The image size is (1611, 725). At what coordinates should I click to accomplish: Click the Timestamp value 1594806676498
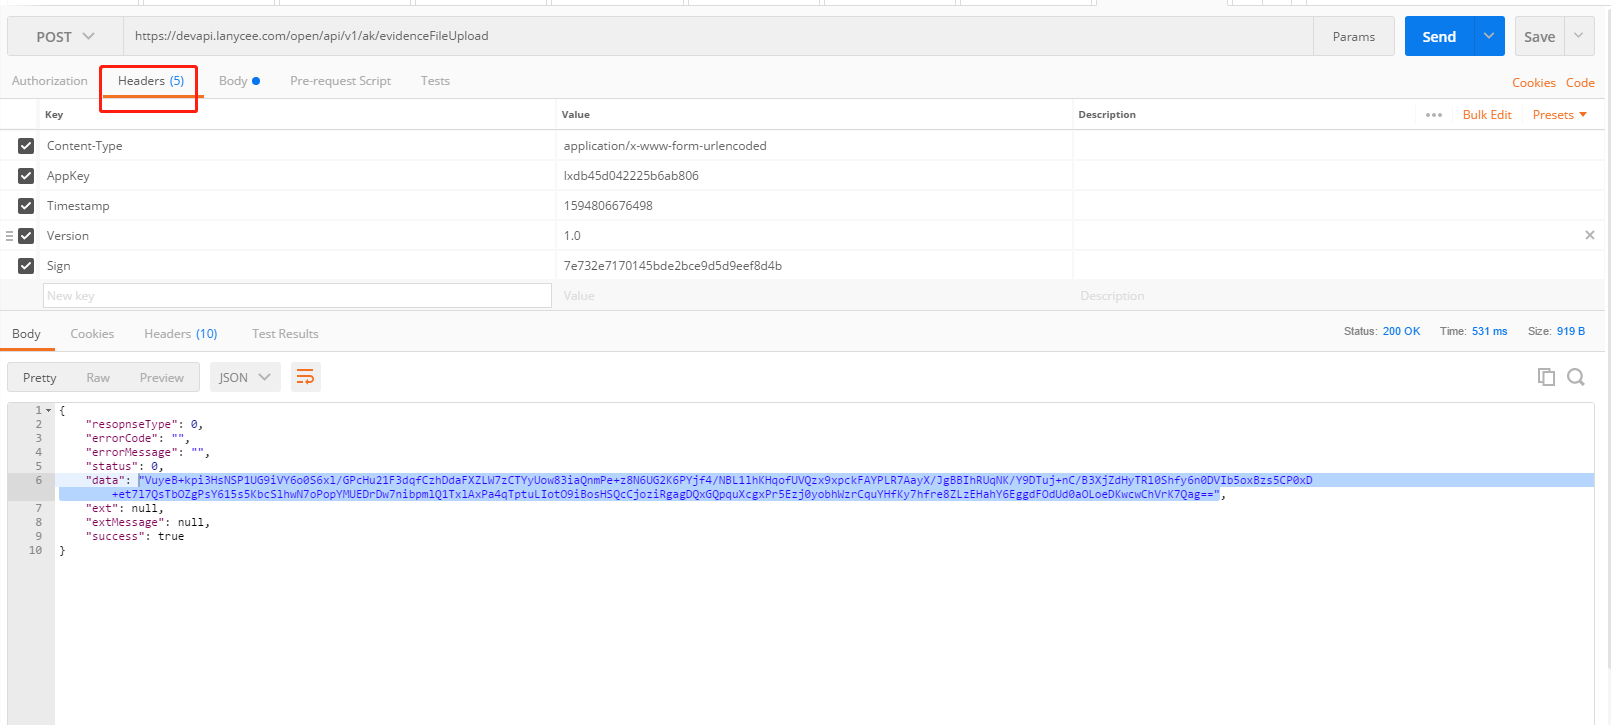[608, 206]
